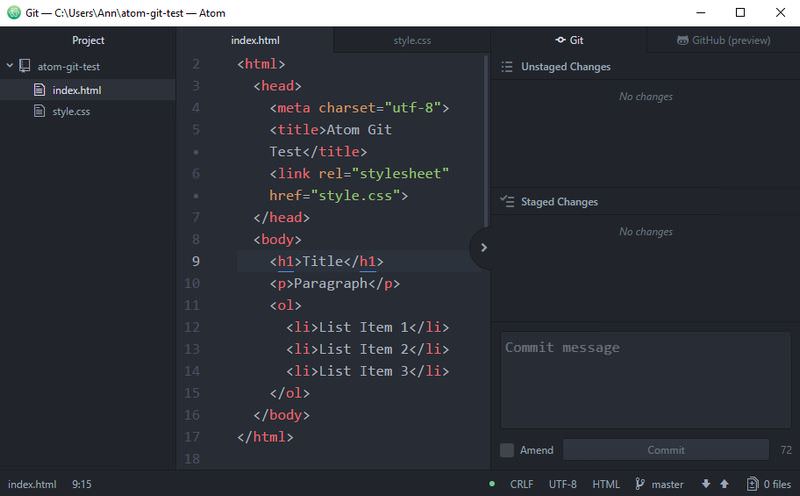This screenshot has width=800, height=496.
Task: Open the HTML grammar selector
Action: tap(606, 484)
